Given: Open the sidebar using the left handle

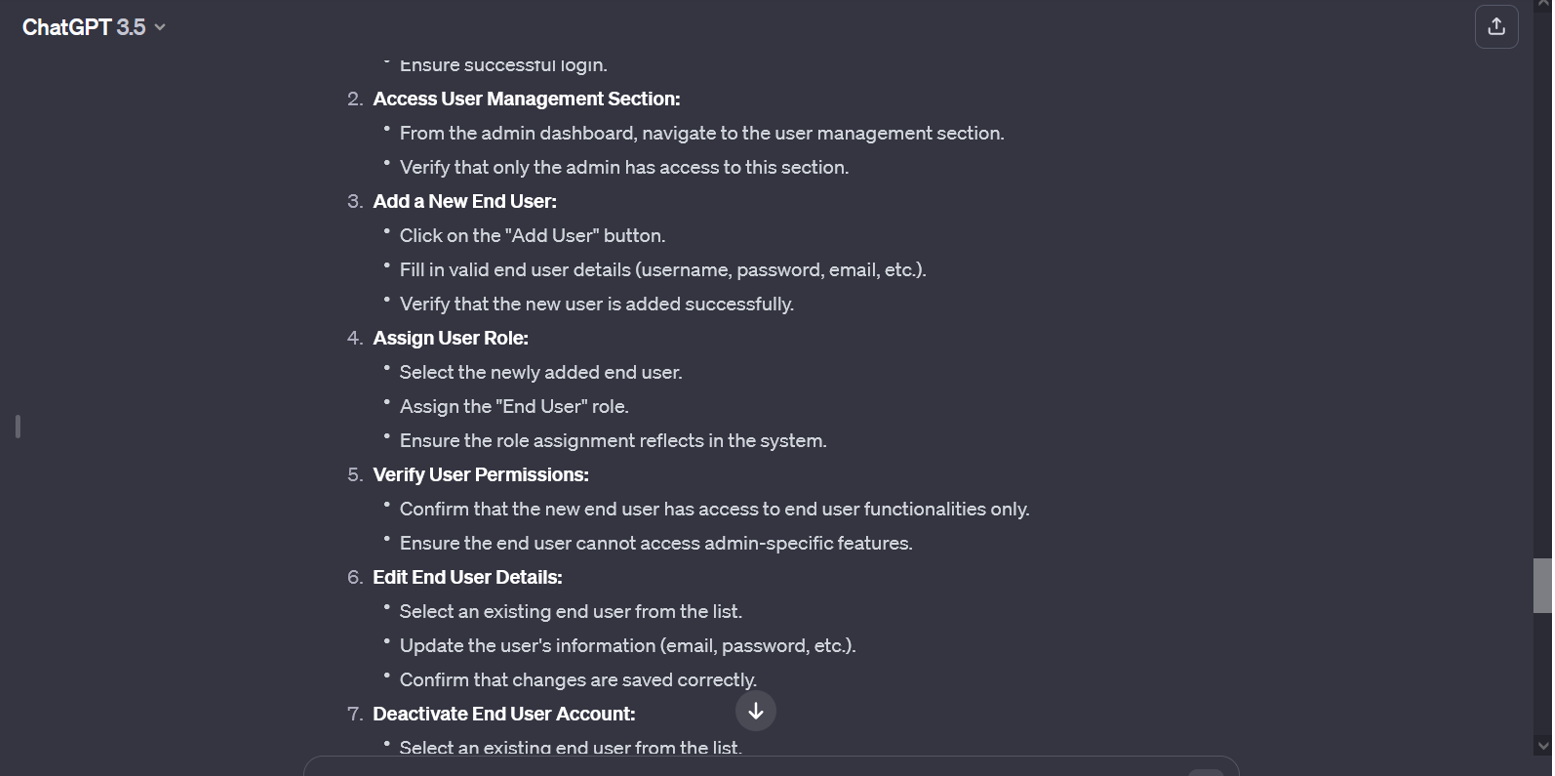Looking at the screenshot, I should pos(18,426).
